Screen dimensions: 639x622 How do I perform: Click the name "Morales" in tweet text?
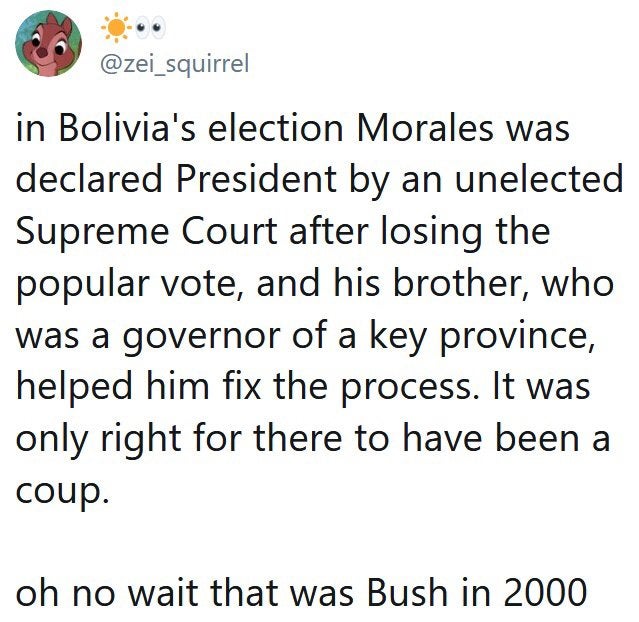425,128
